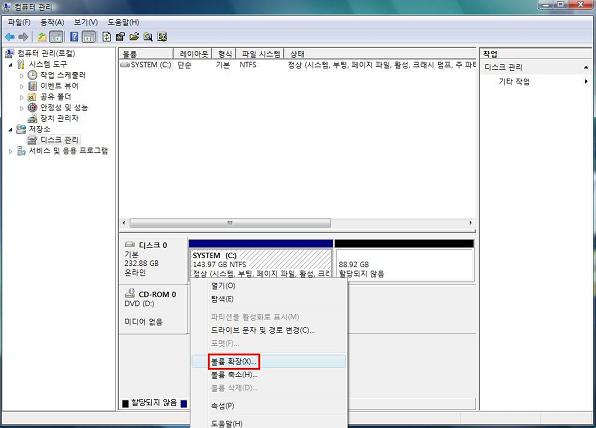This screenshot has width=596, height=428.
Task: Click the 232.88 GB size text under 디스크 0
Action: point(141,263)
